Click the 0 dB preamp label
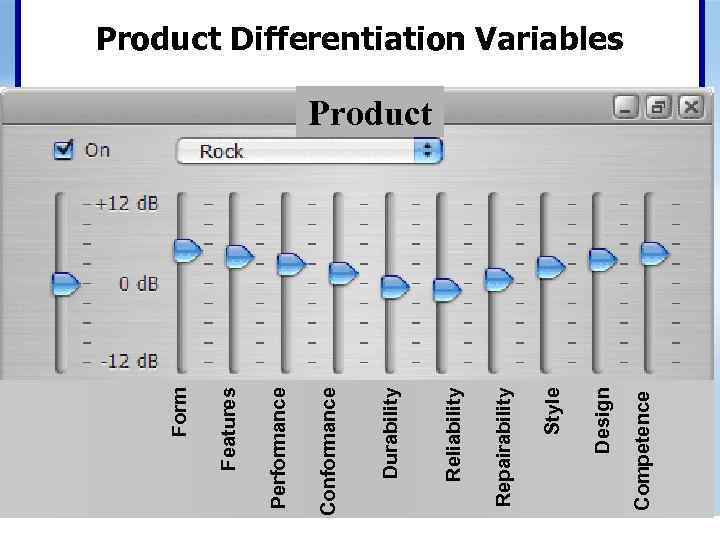Viewport: 720px width, 540px height. point(138,284)
